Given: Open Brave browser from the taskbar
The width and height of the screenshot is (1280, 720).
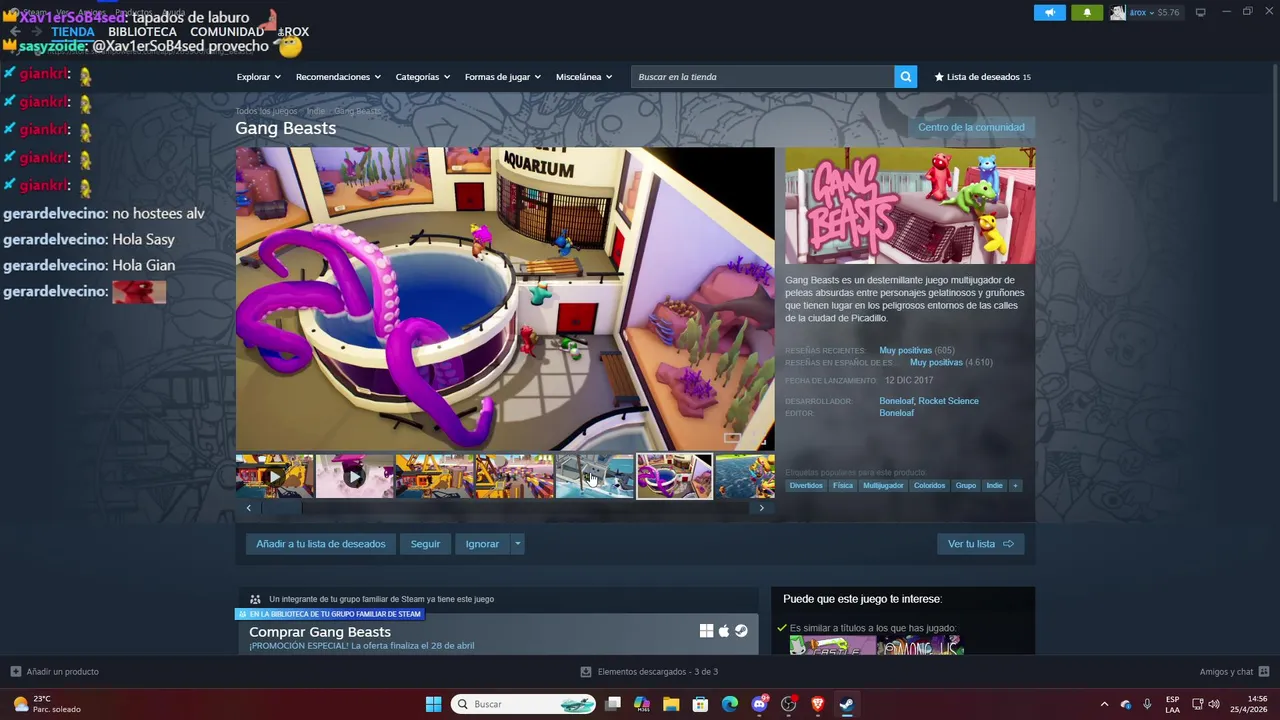Looking at the screenshot, I should [818, 704].
